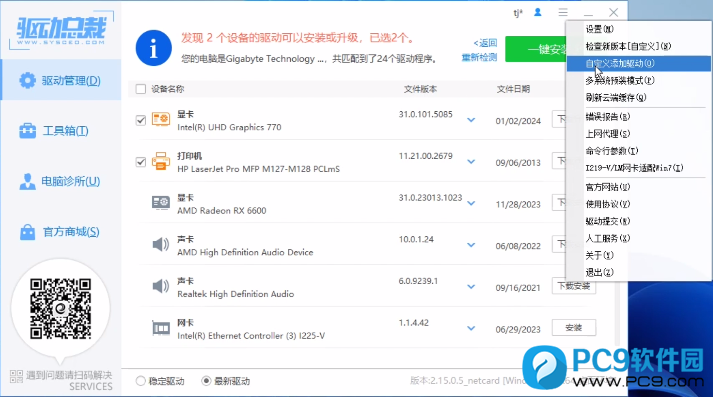This screenshot has width=713, height=397.
Task: Select 多系统预装模式 menu entry
Action: tap(638, 80)
